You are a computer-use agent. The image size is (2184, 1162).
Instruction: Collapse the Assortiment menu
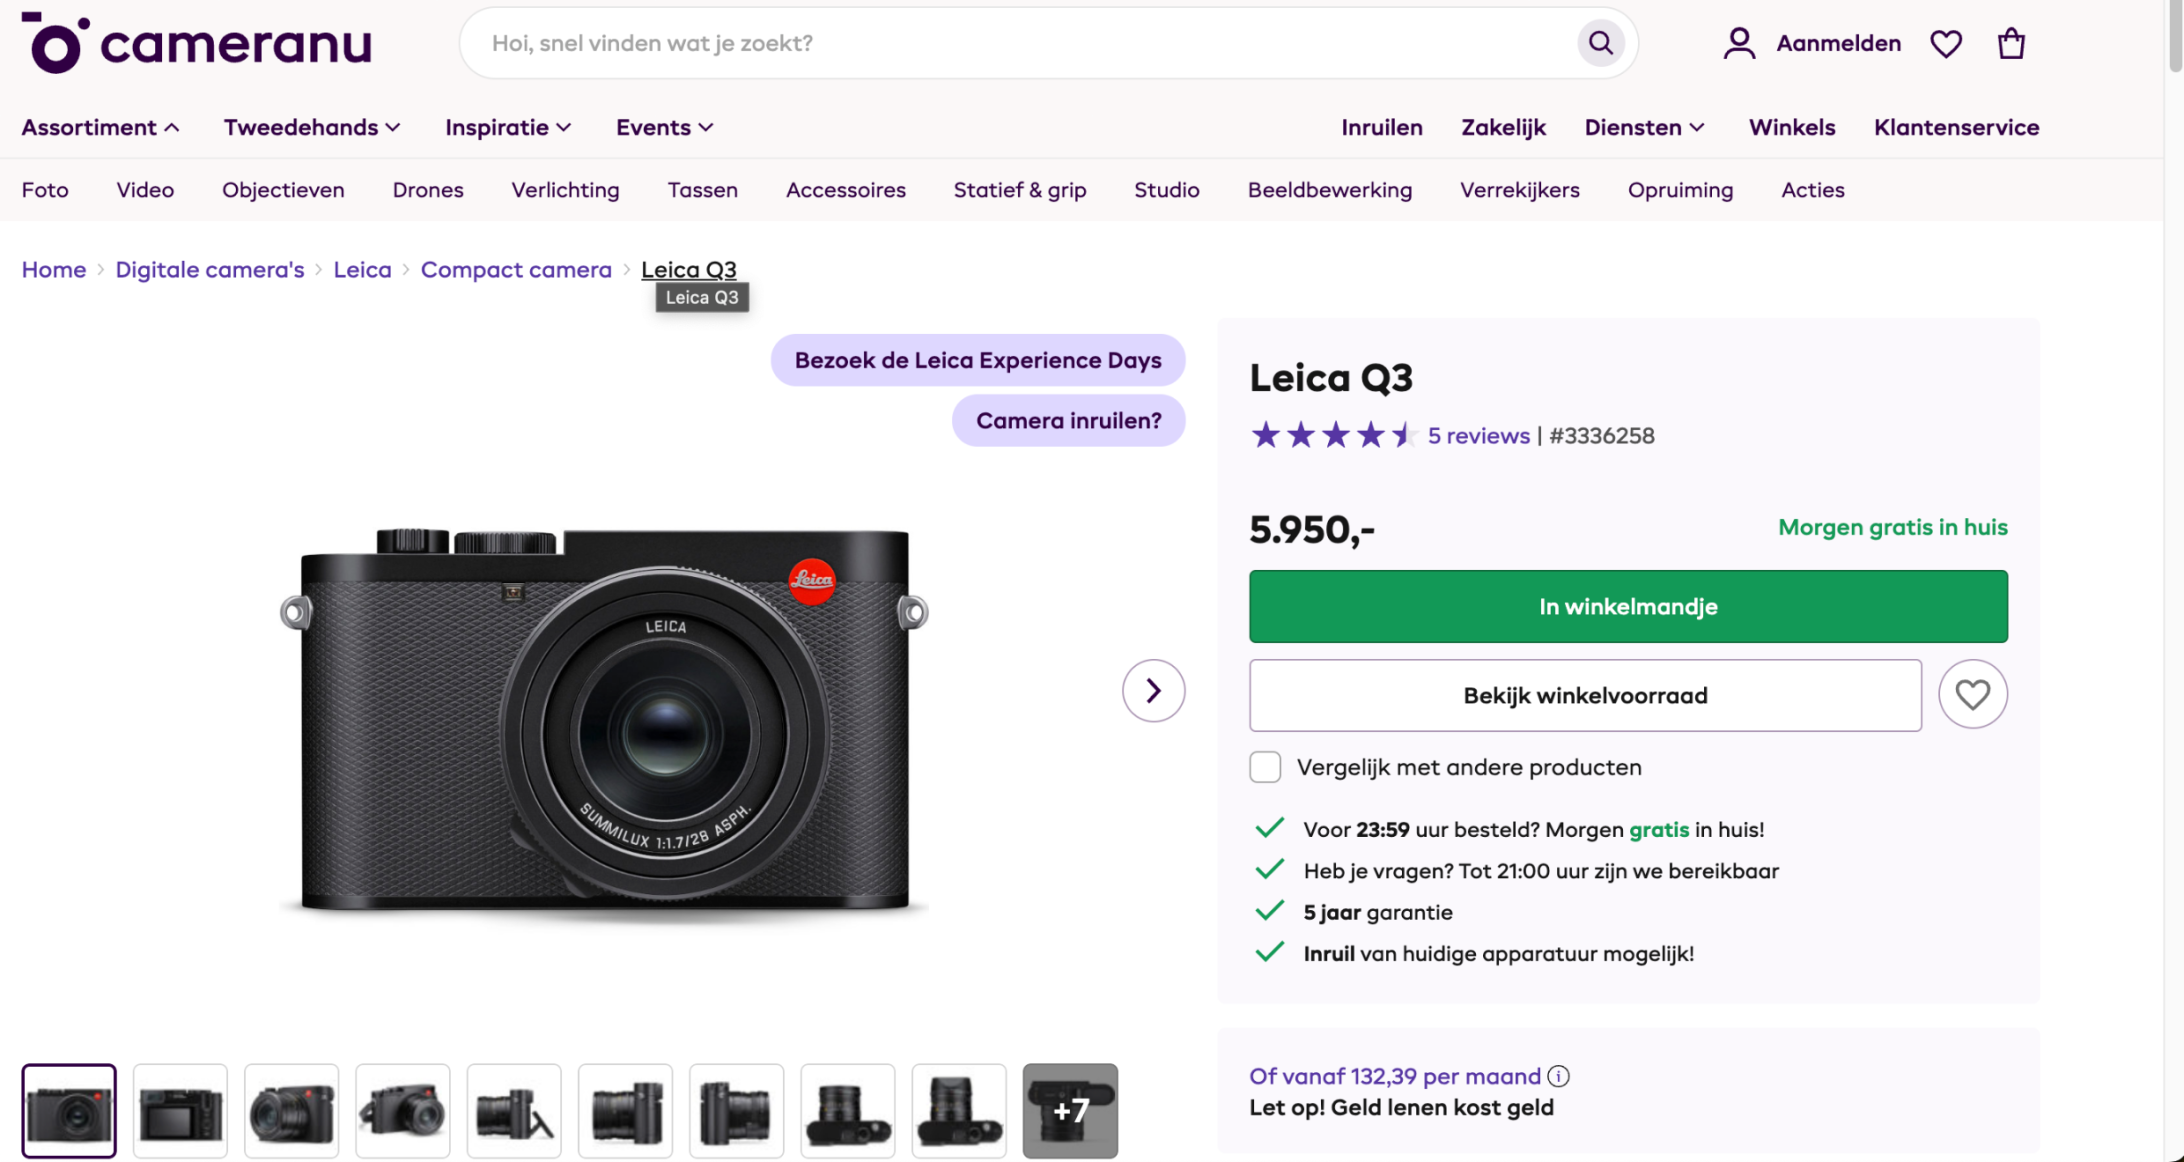[101, 128]
